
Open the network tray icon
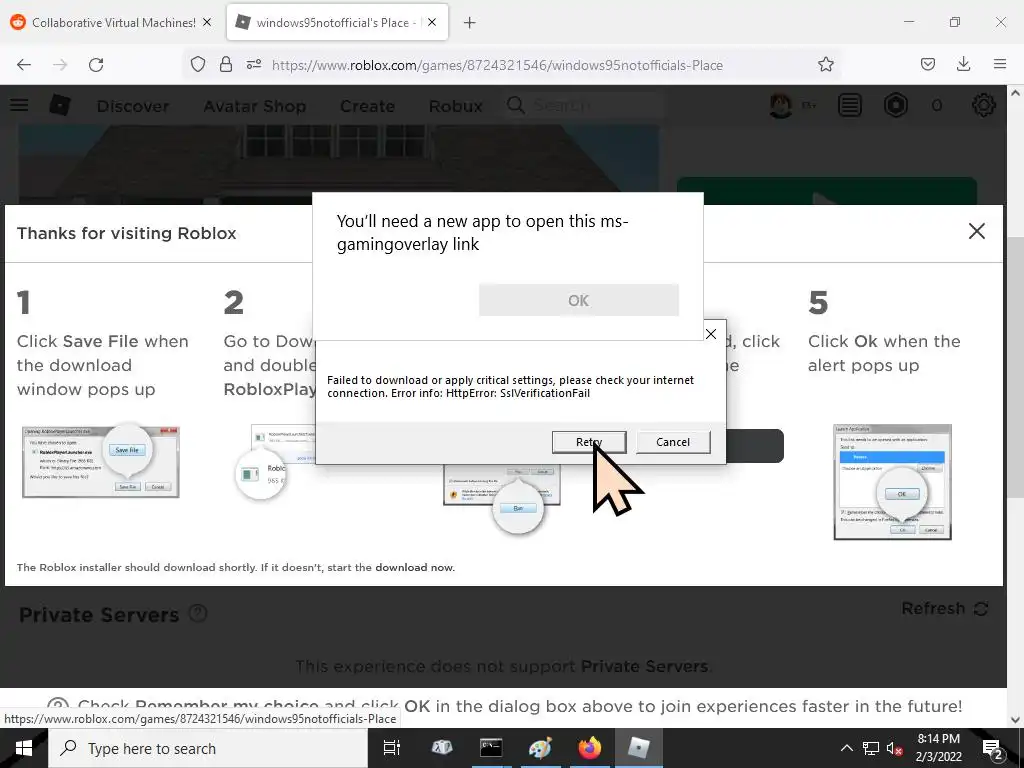[x=871, y=748]
